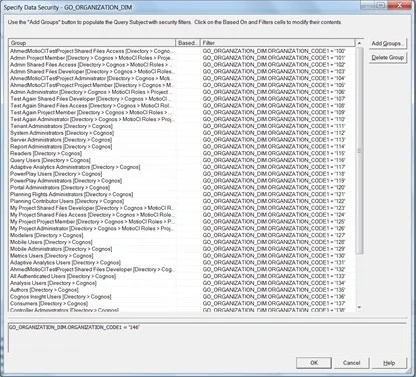Edit the filter cell ending in '137'

278,304
